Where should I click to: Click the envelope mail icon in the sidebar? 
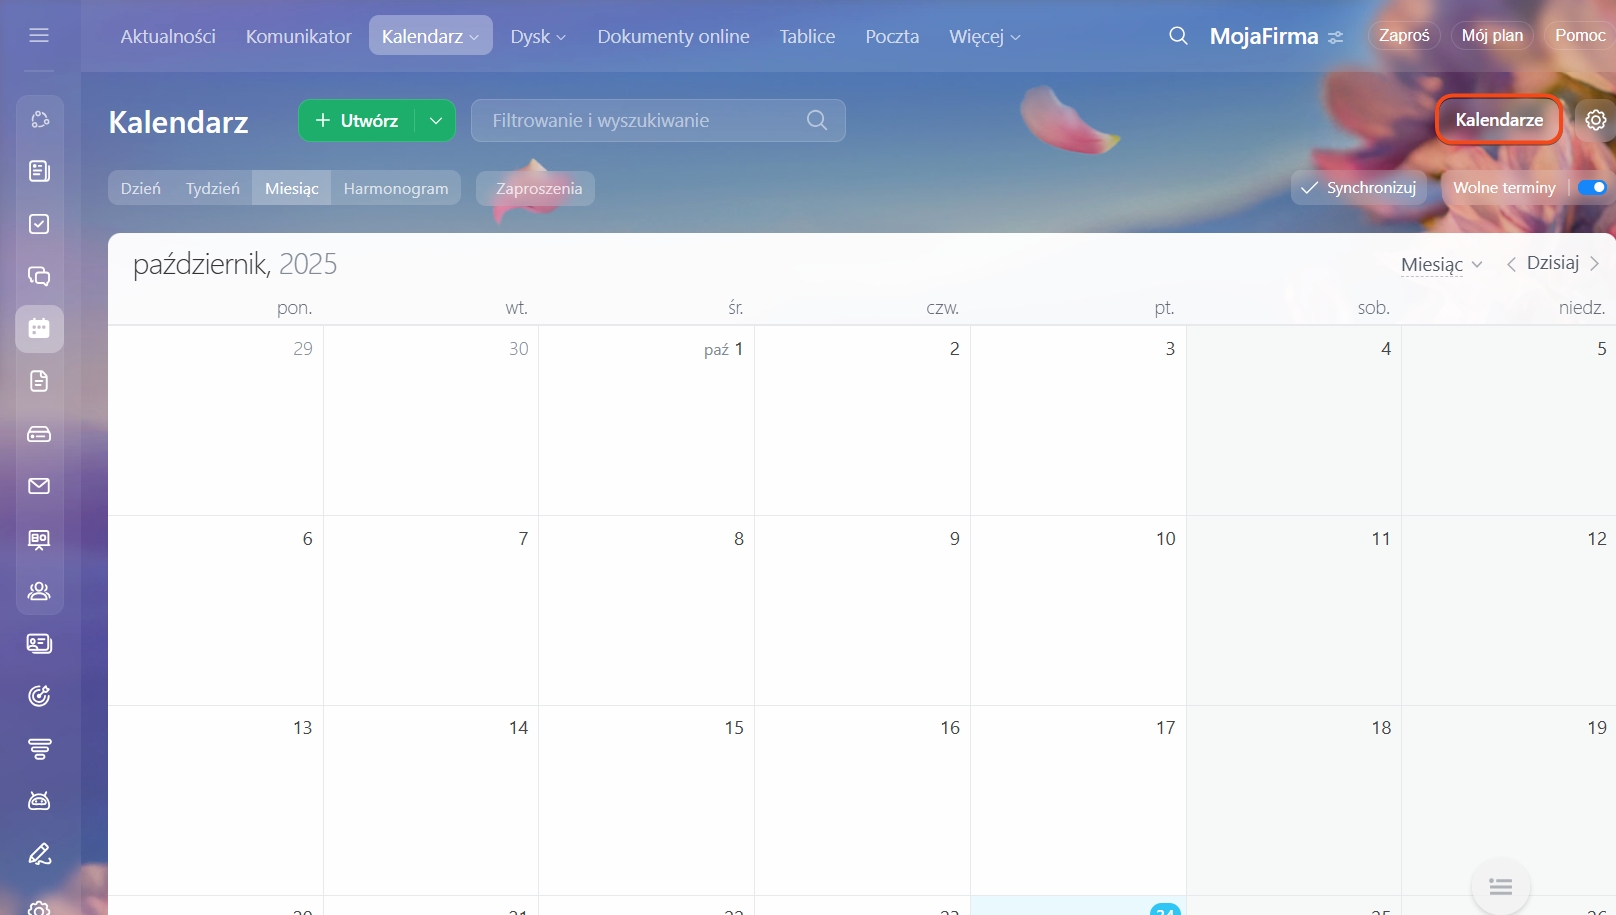pos(39,486)
